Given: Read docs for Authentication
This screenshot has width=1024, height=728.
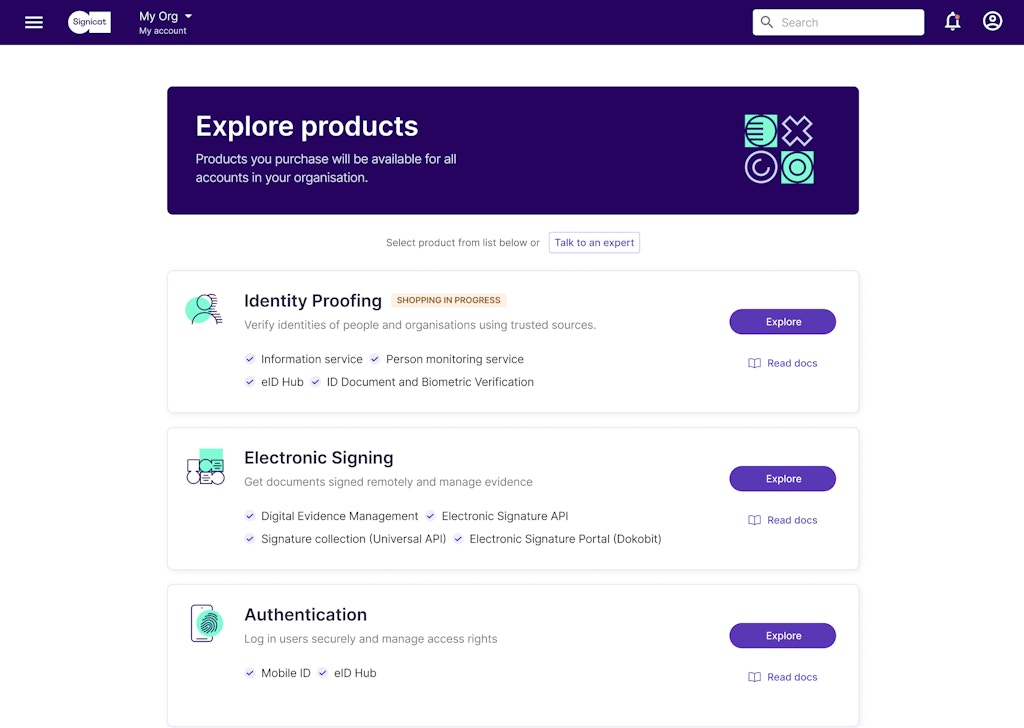Looking at the screenshot, I should coord(782,677).
